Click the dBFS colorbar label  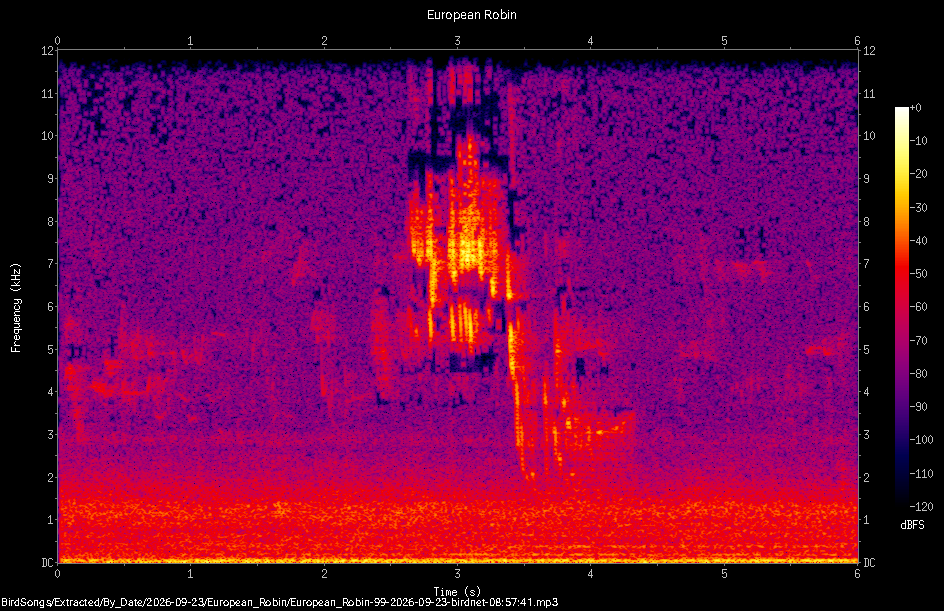pyautogui.click(x=912, y=525)
